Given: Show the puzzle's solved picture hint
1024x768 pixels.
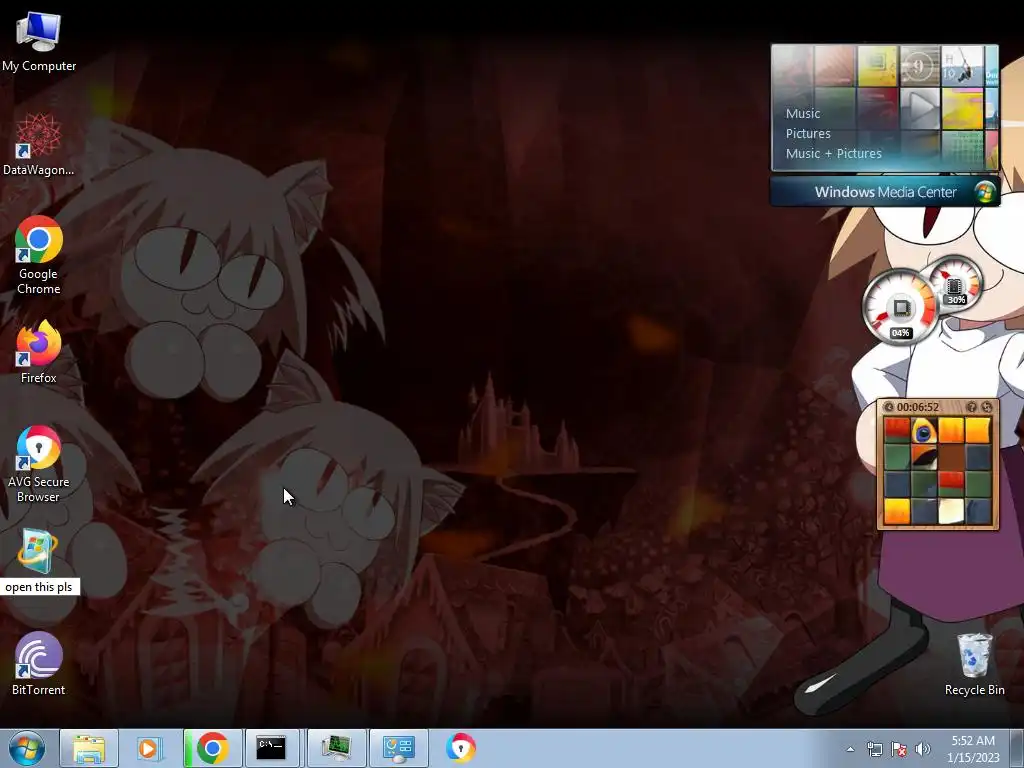Looking at the screenshot, I should [x=971, y=407].
